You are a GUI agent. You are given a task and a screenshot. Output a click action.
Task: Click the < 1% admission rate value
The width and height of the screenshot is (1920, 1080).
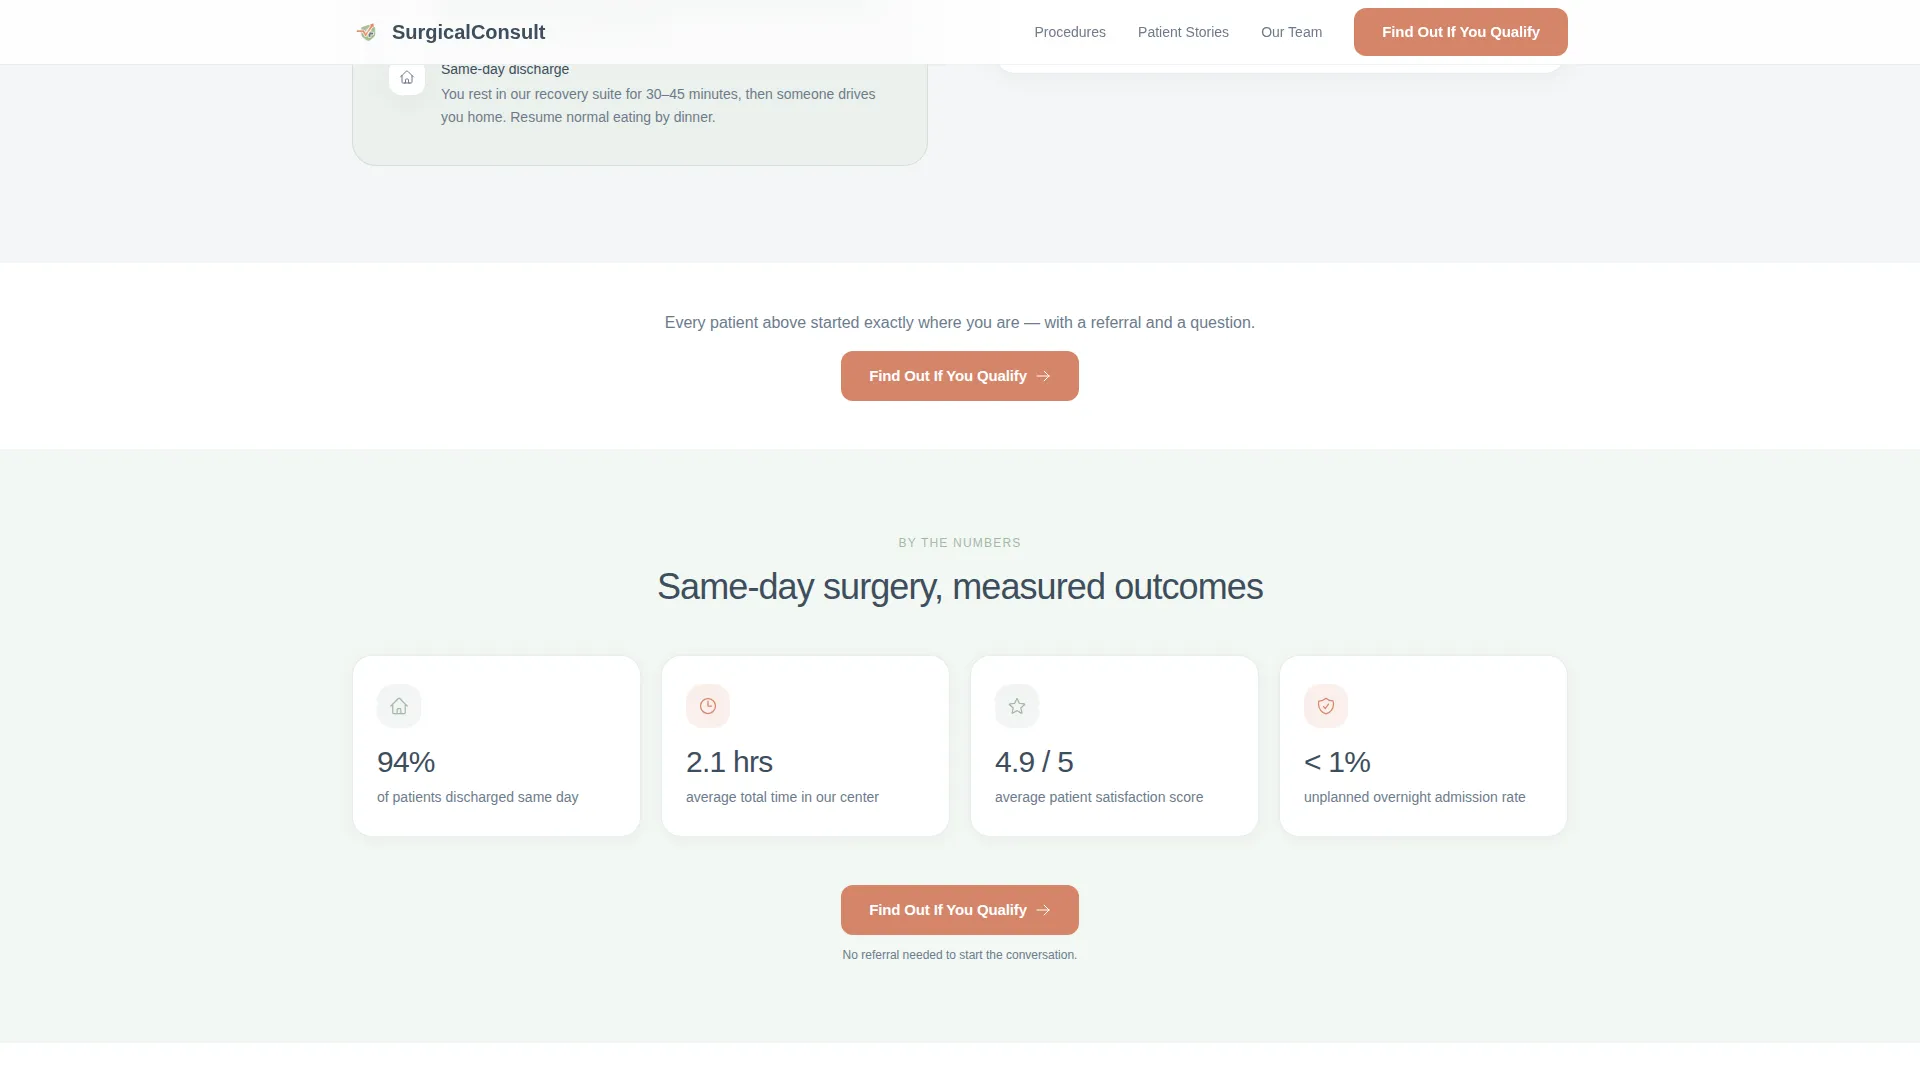click(x=1337, y=762)
